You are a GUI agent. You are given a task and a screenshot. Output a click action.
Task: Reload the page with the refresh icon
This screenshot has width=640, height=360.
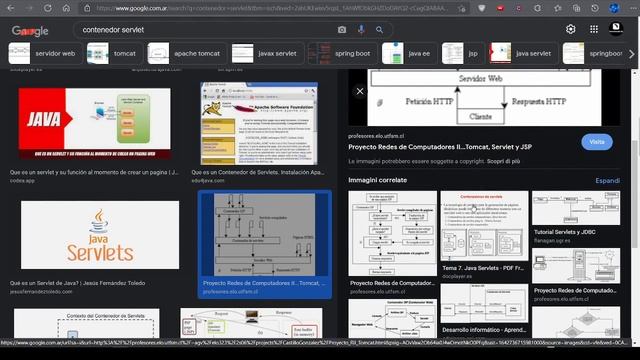[48, 8]
